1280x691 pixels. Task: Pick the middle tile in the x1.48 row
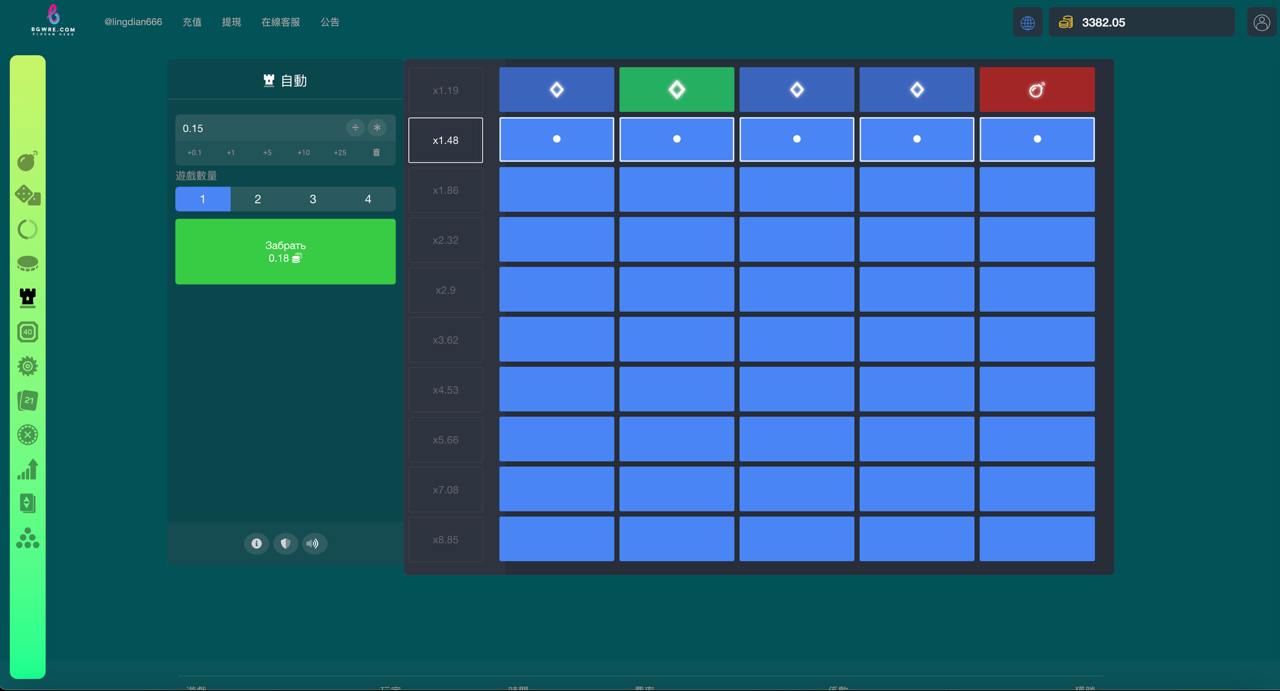pyautogui.click(x=796, y=139)
